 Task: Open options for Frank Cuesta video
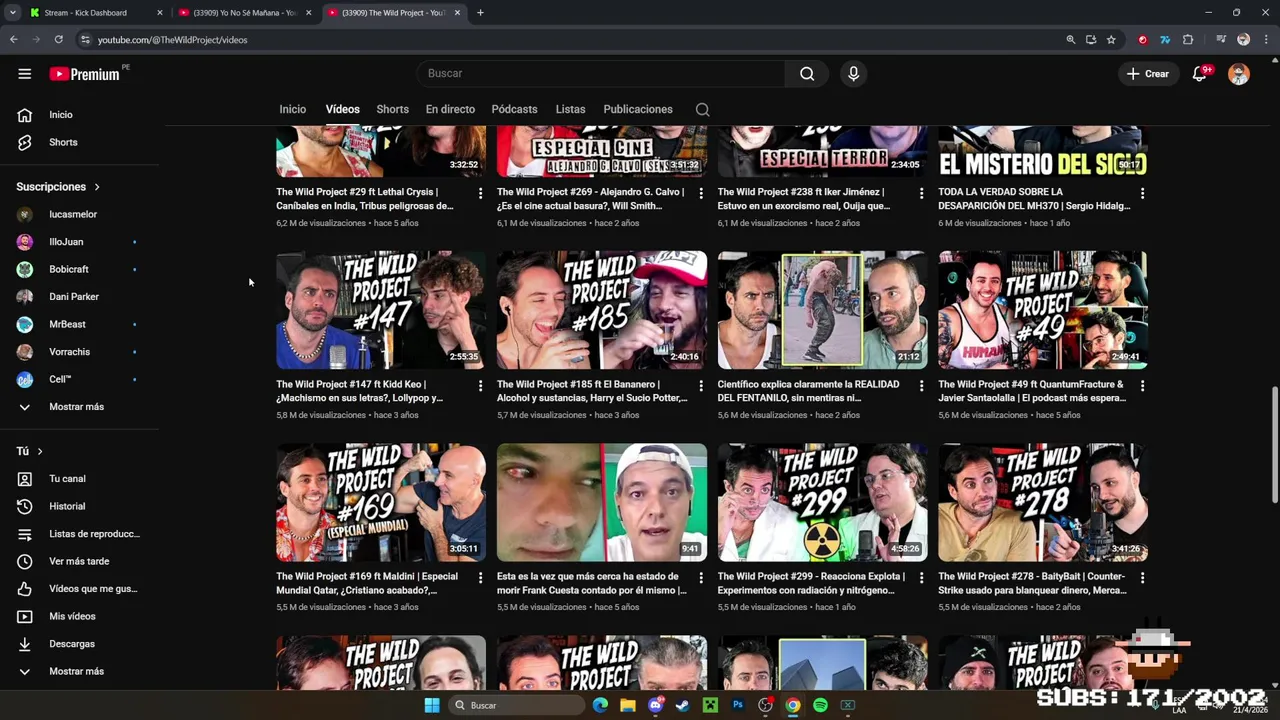[700, 577]
